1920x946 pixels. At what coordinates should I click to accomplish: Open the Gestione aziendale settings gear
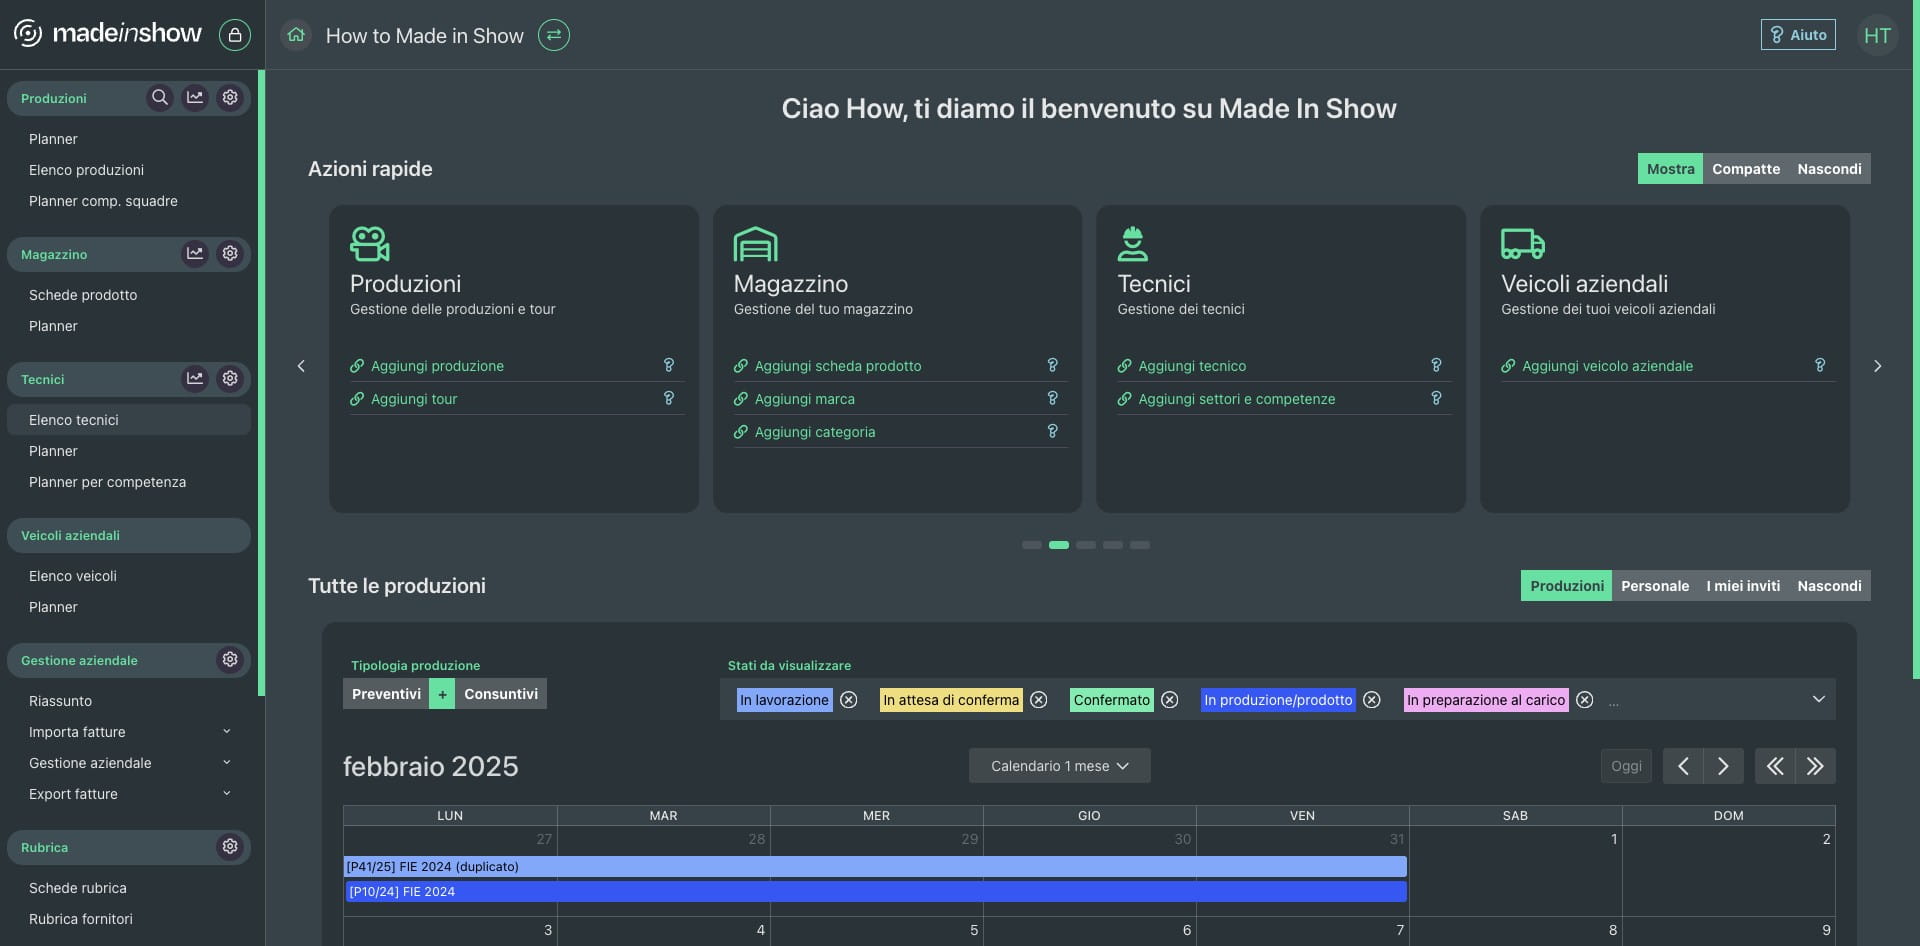click(x=230, y=660)
